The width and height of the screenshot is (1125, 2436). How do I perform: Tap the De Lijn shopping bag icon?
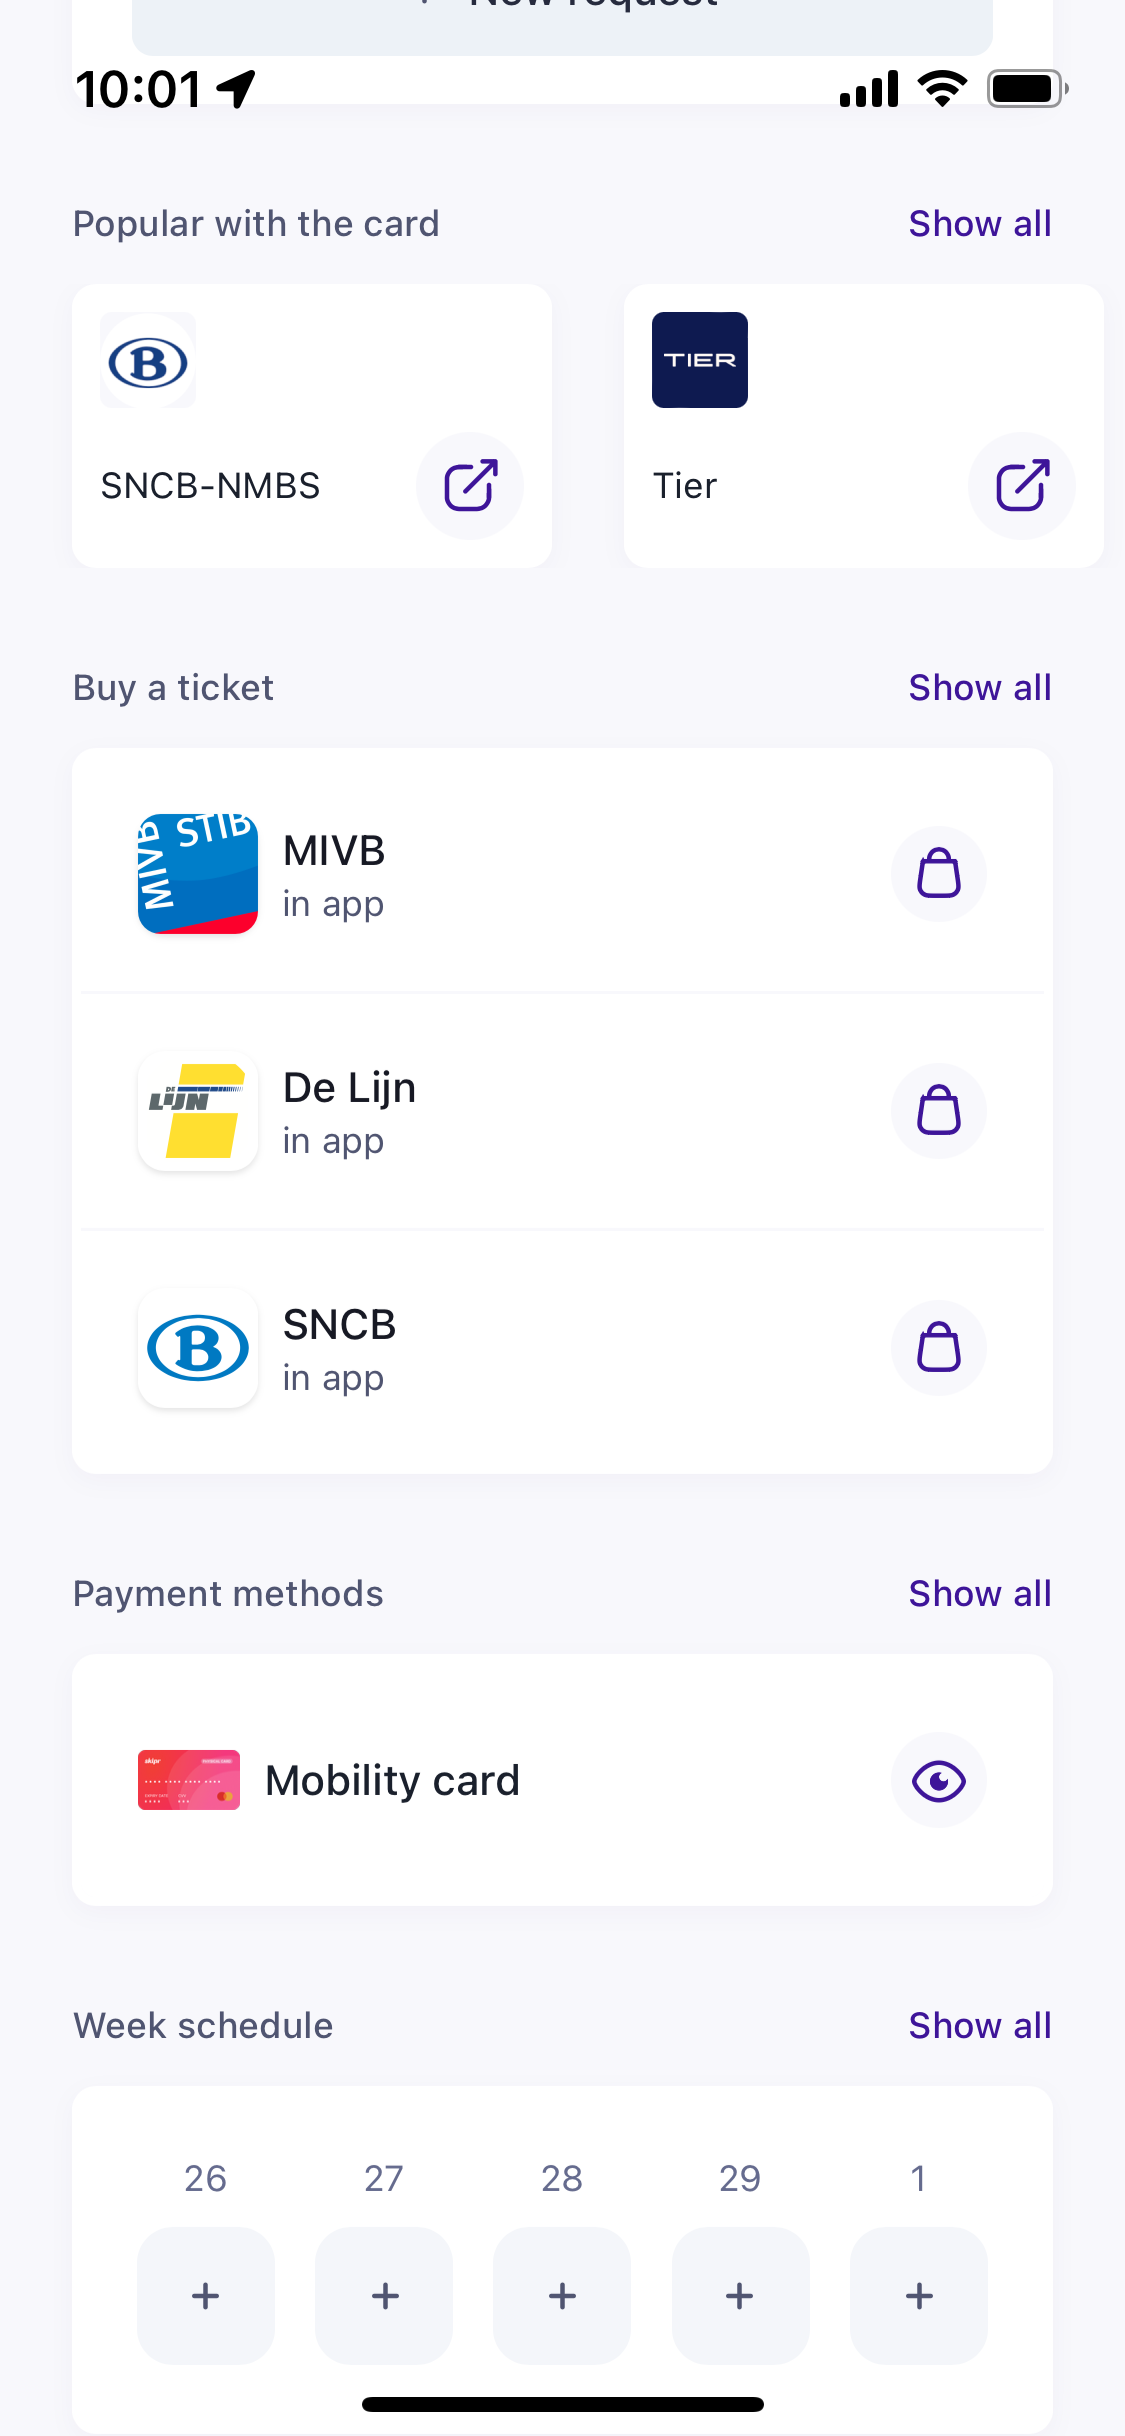[938, 1111]
